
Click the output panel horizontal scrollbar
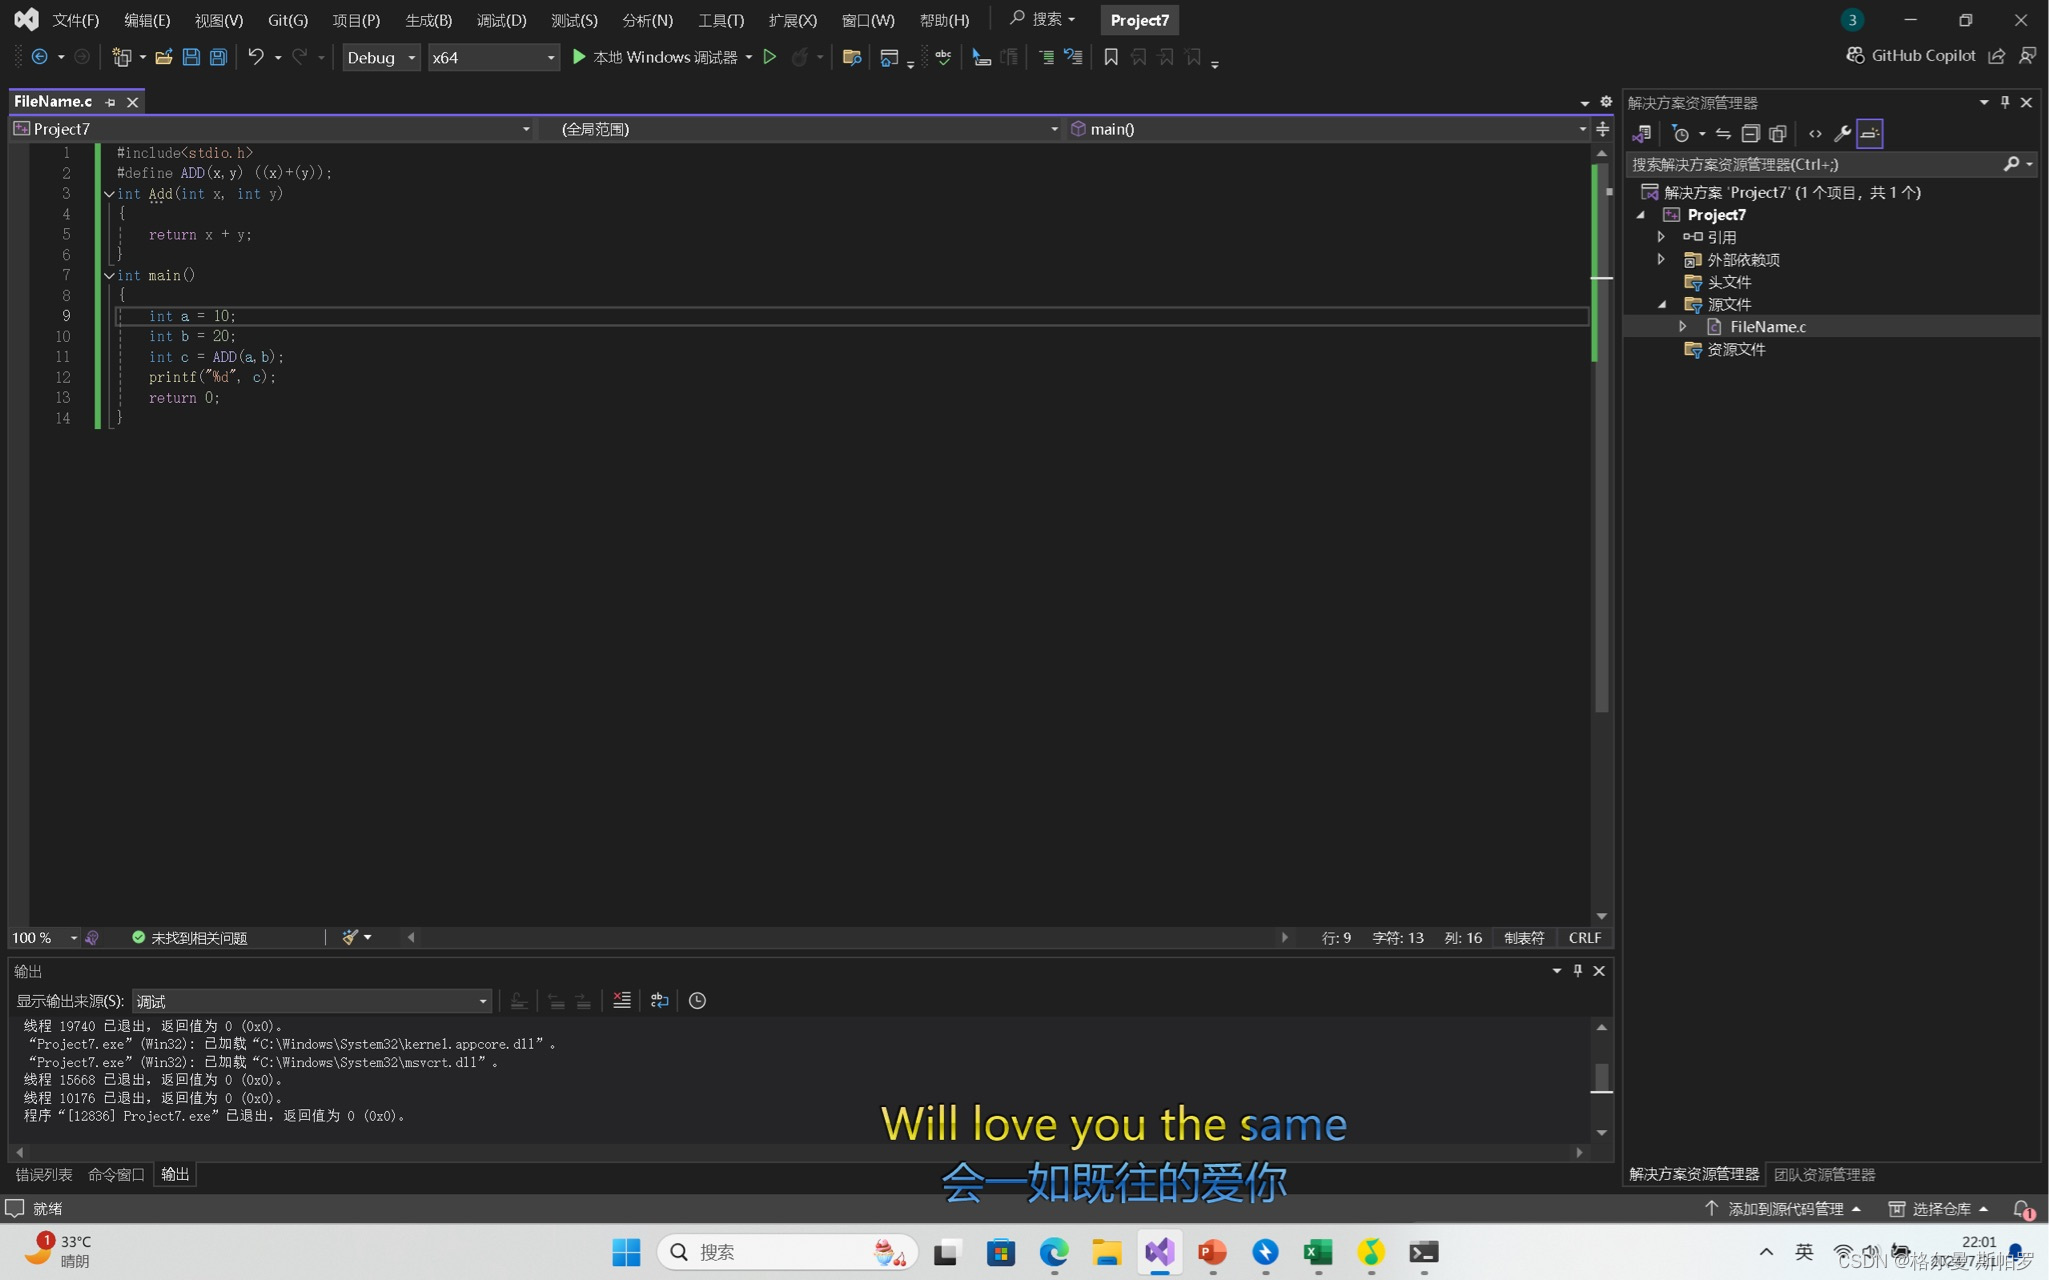click(x=798, y=1152)
